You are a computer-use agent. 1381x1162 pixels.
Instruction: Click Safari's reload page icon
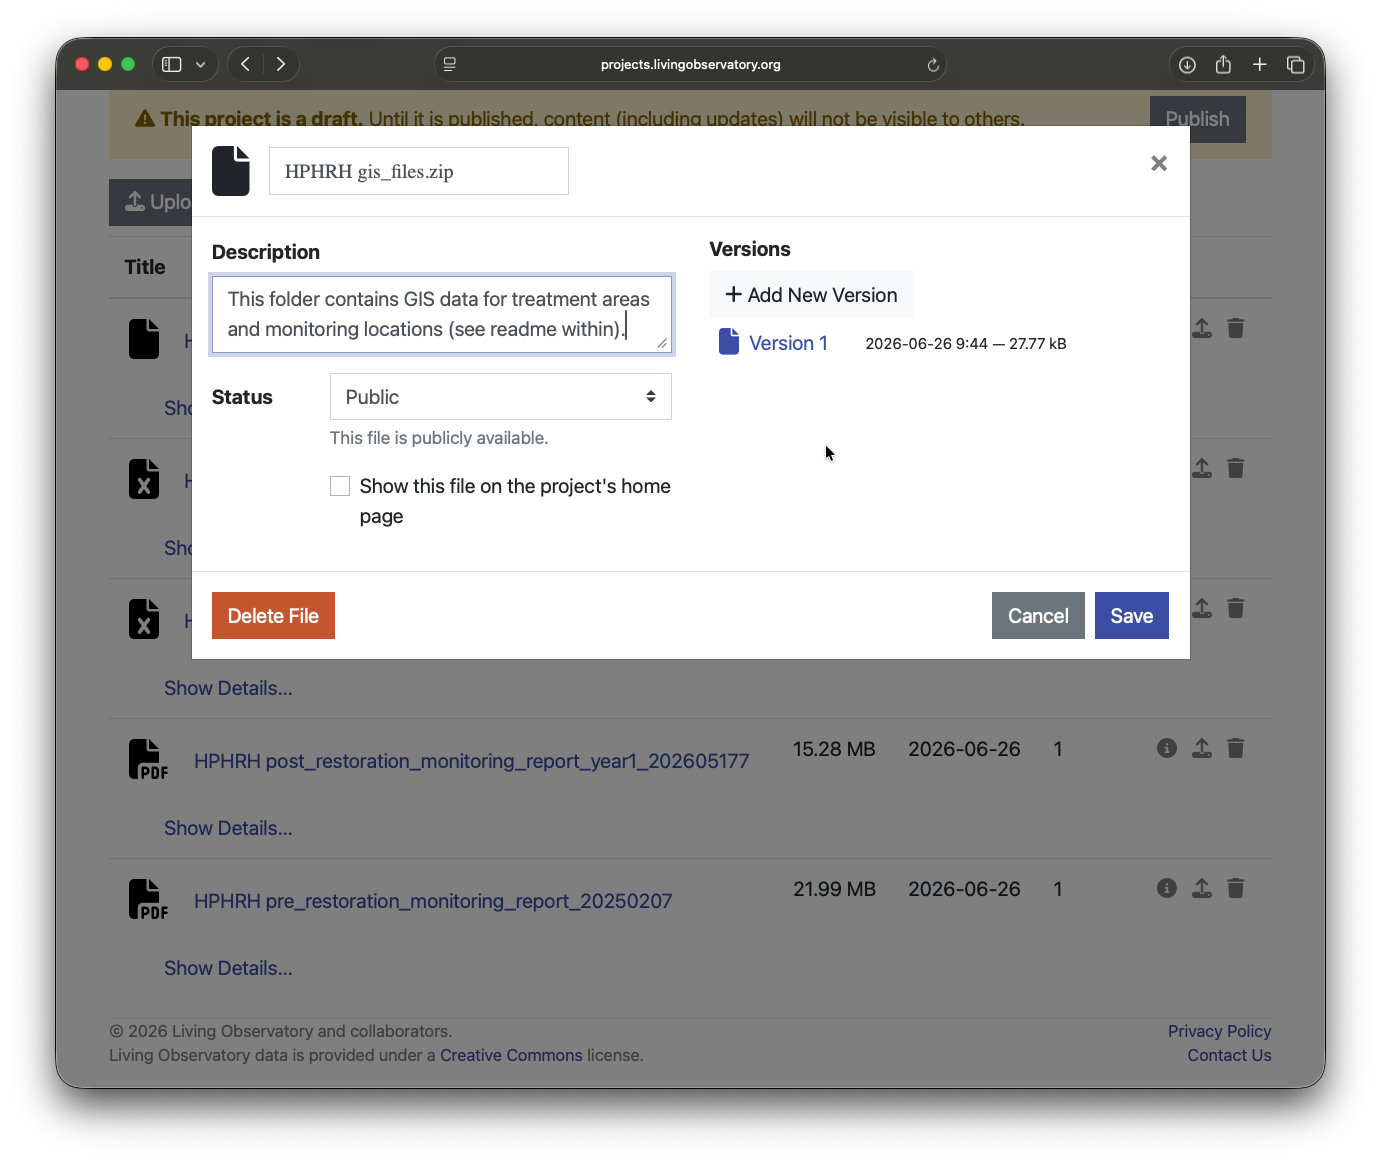933,65
